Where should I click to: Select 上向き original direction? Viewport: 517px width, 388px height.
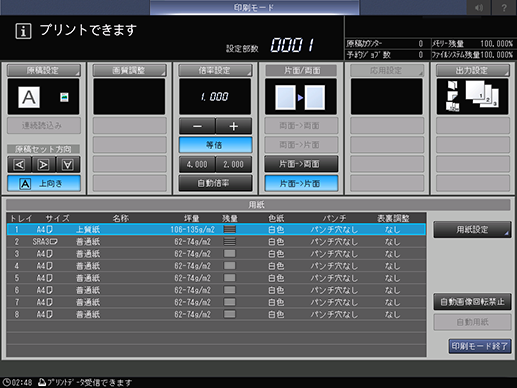point(44,183)
